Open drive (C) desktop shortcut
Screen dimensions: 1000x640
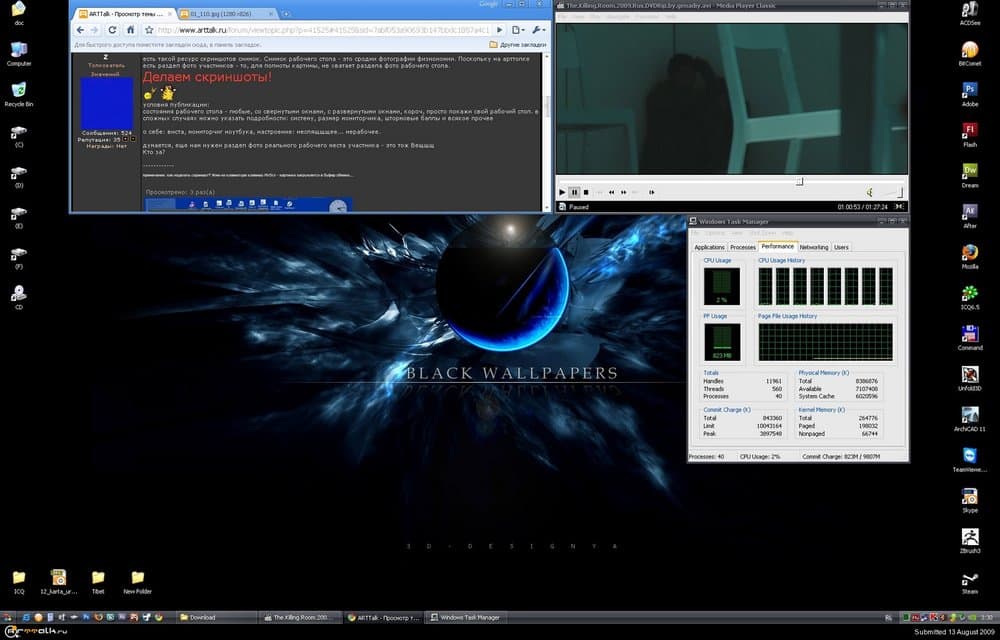point(18,135)
